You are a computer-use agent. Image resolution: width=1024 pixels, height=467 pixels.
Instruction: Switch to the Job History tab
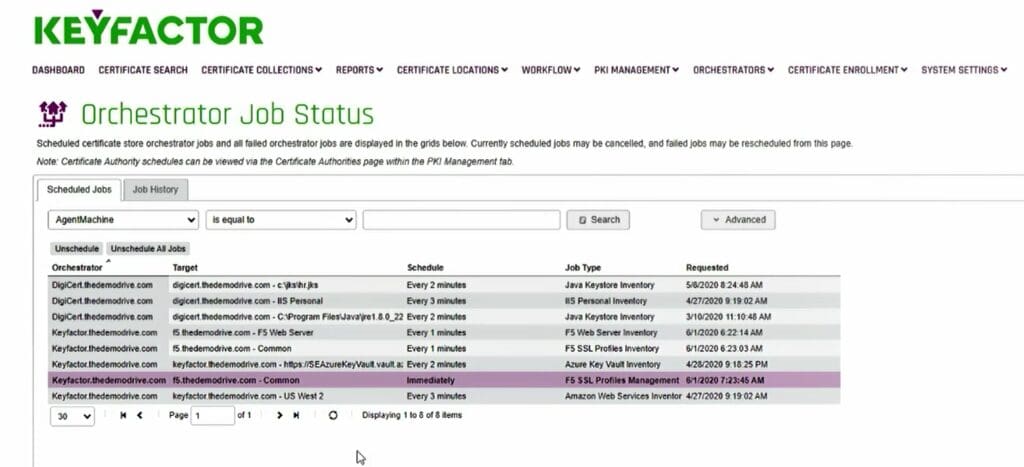[x=155, y=189]
